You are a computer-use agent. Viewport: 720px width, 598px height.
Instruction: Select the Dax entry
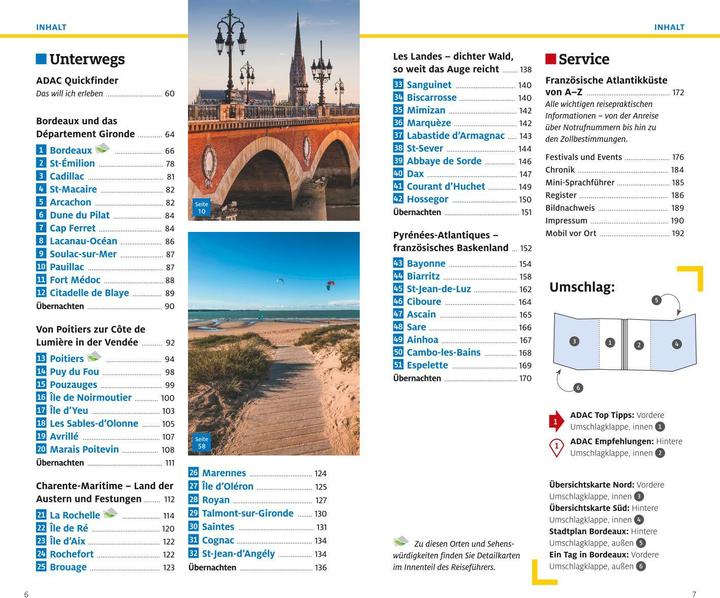pos(462,174)
